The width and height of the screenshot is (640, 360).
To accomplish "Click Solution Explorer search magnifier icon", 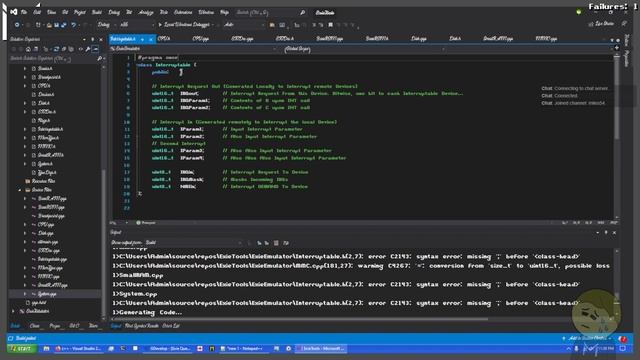I will point(99,59).
